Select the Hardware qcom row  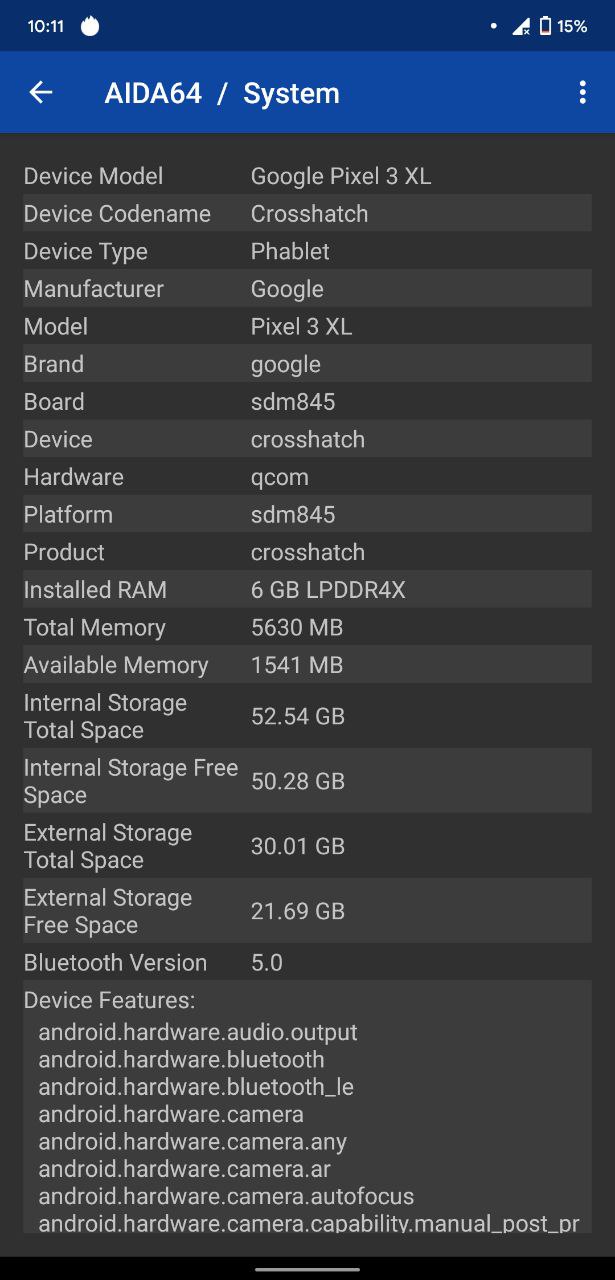pos(307,477)
